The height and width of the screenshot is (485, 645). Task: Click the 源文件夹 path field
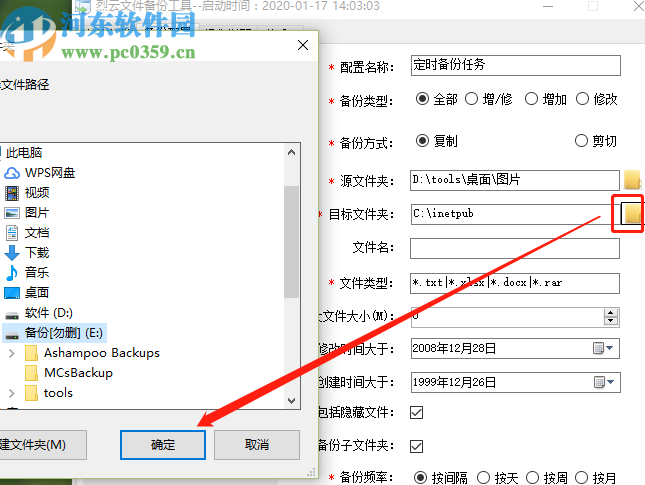click(x=515, y=180)
